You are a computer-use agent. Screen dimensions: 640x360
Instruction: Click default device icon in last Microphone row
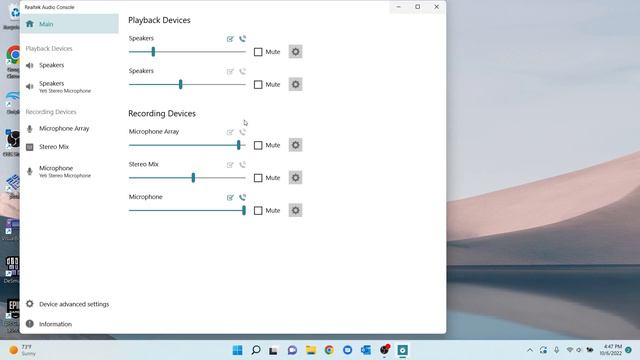tap(230, 198)
